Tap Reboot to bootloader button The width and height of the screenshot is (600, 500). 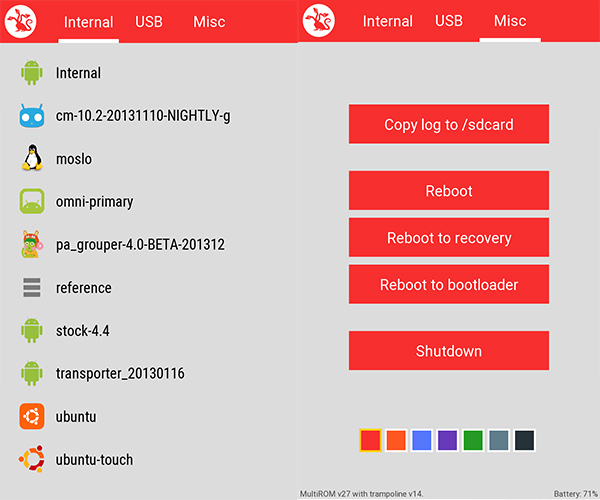[449, 284]
